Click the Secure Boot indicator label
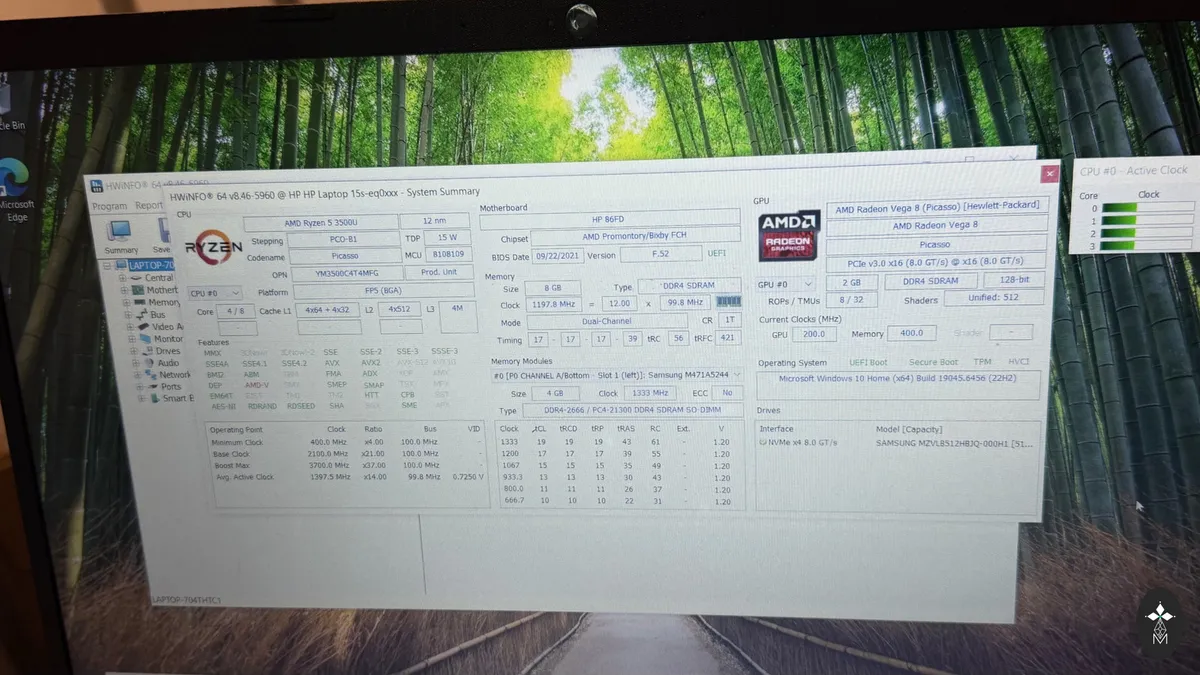This screenshot has height=675, width=1200. coord(933,362)
